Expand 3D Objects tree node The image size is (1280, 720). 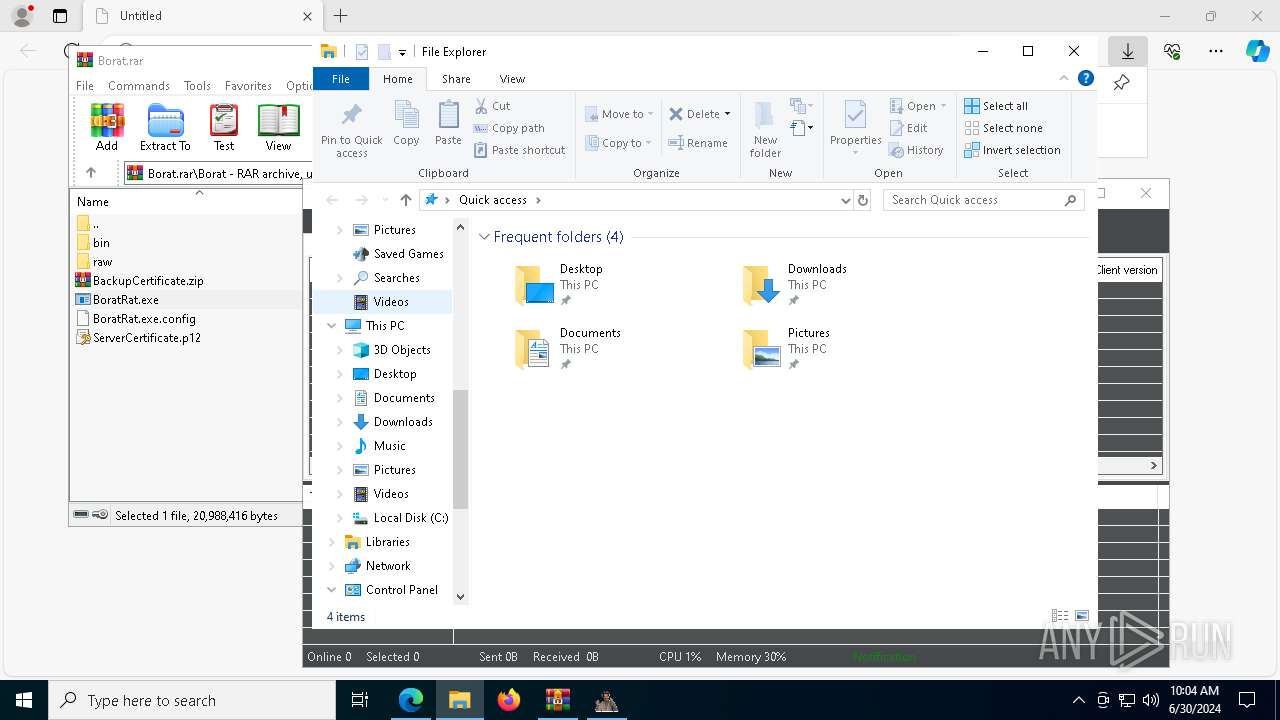pyautogui.click(x=340, y=350)
